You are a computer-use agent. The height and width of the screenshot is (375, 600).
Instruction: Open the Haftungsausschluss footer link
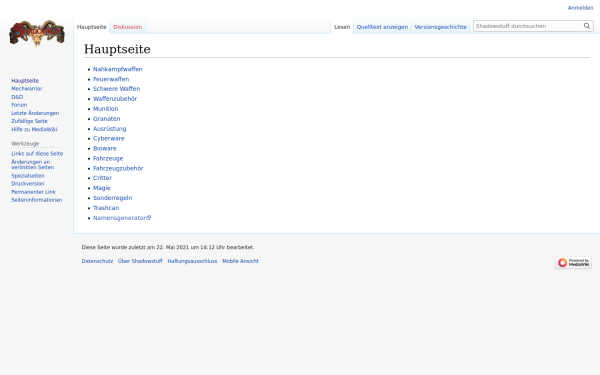pyautogui.click(x=192, y=261)
